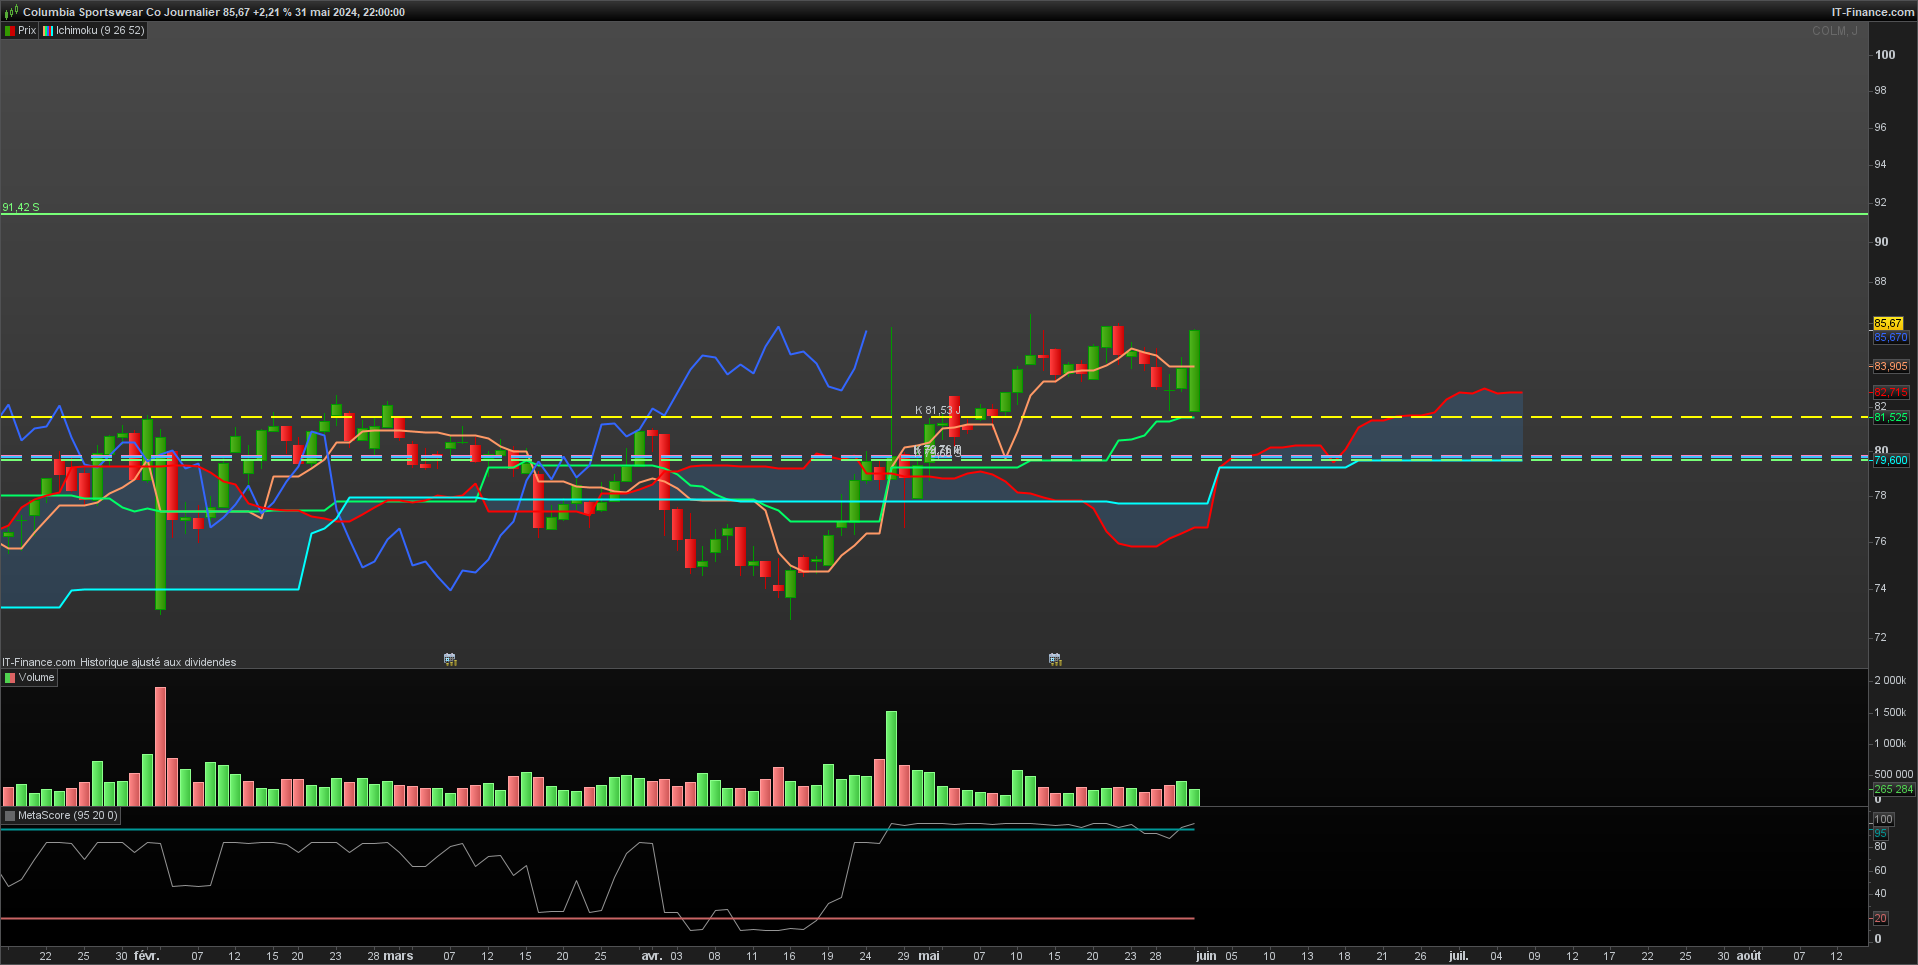1918x965 pixels.
Task: Select the 91,42 S green resistance line label
Action: pyautogui.click(x=21, y=207)
